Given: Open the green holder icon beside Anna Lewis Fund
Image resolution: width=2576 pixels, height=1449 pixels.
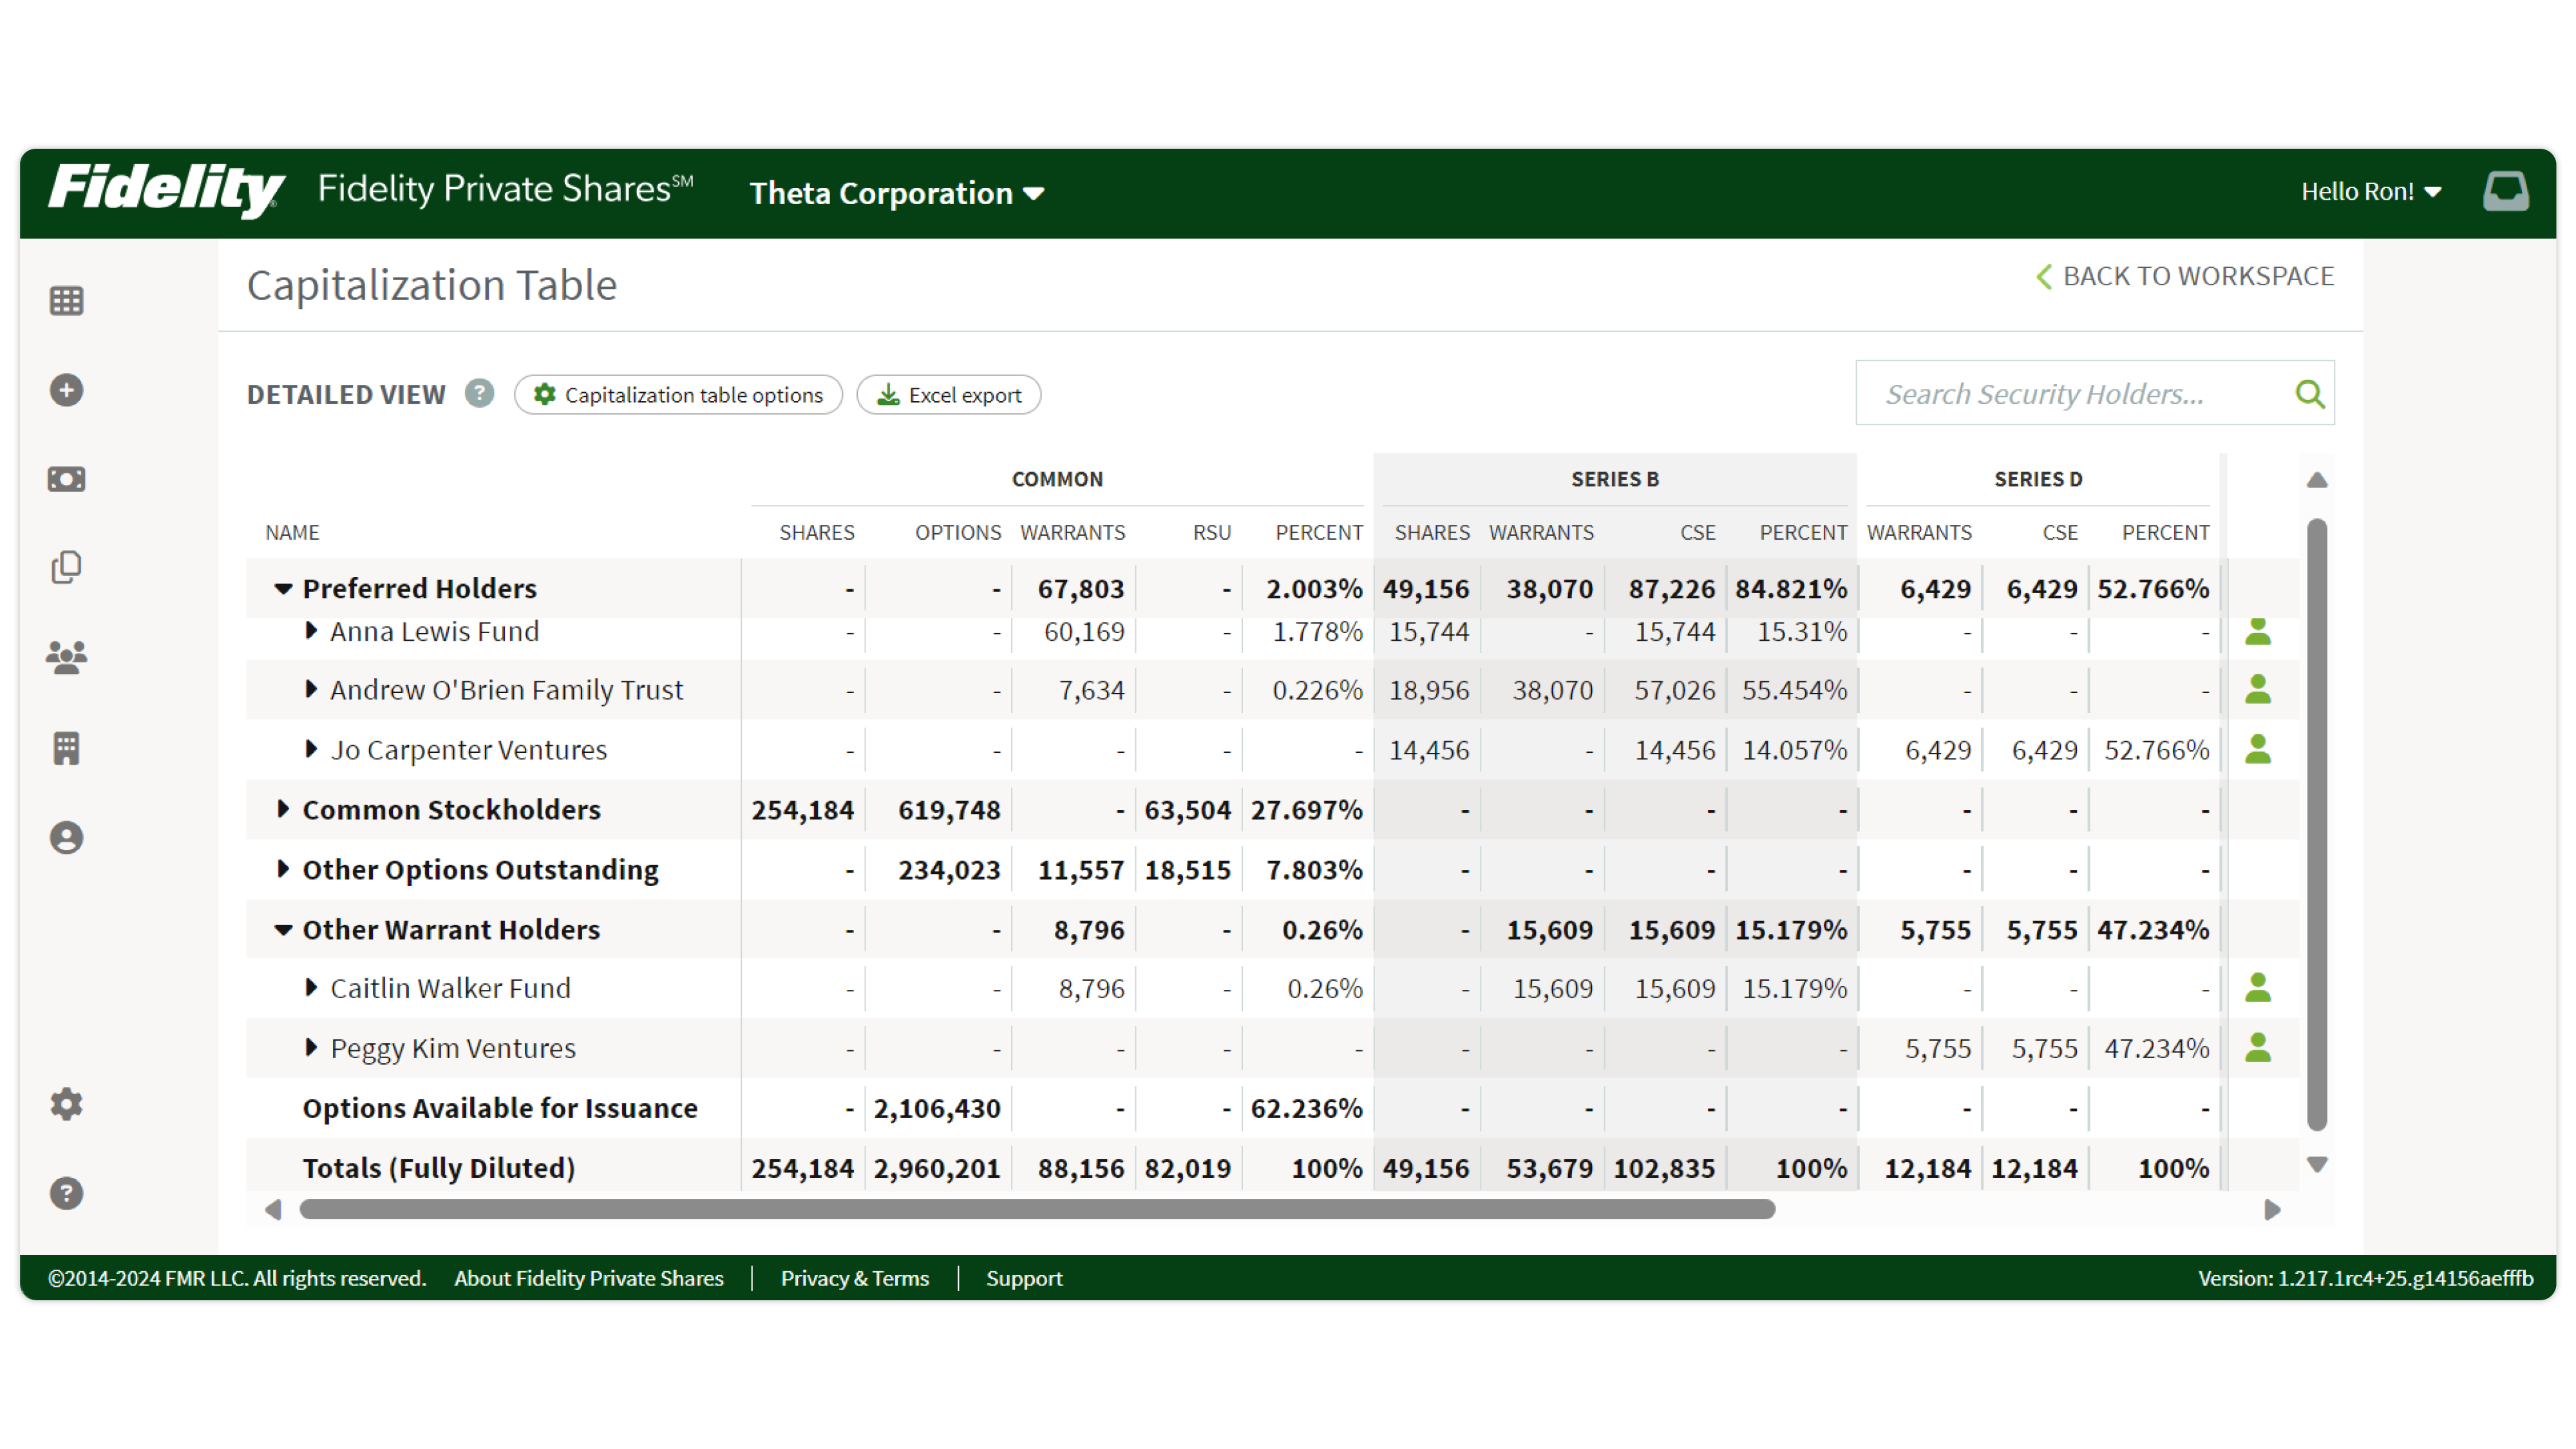Looking at the screenshot, I should pyautogui.click(x=2259, y=632).
